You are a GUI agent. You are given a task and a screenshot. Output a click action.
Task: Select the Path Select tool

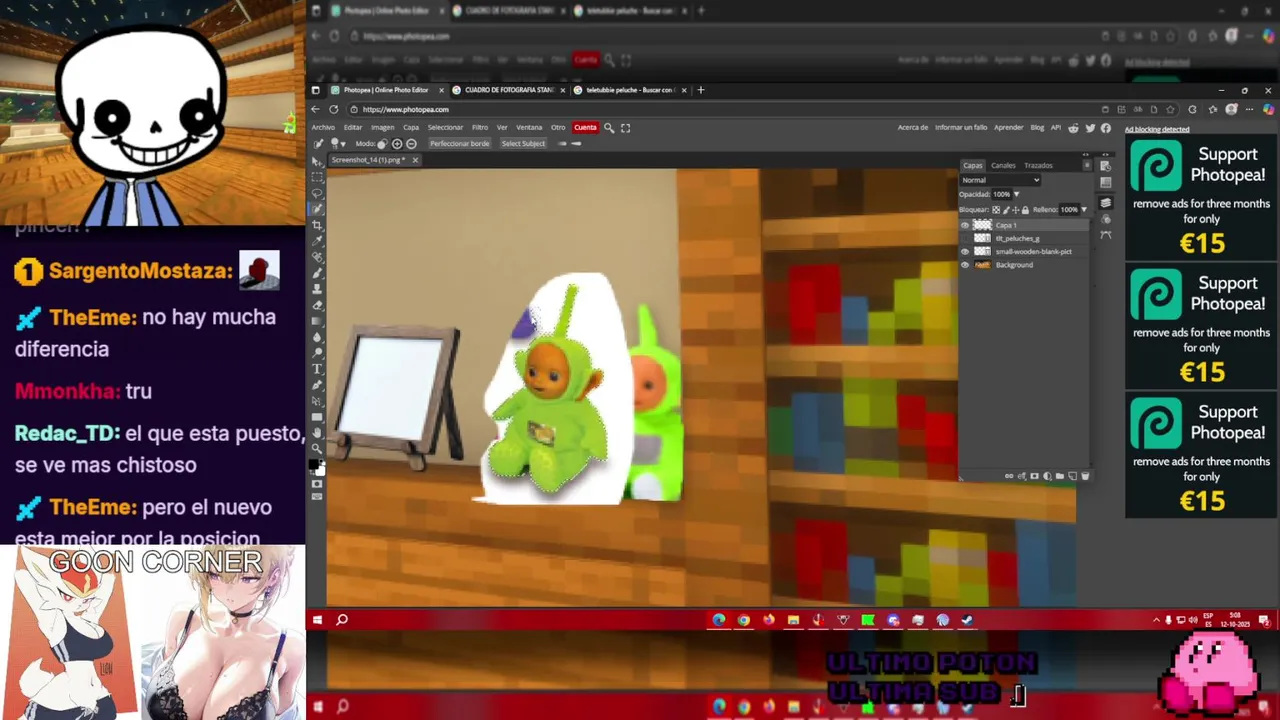317,401
